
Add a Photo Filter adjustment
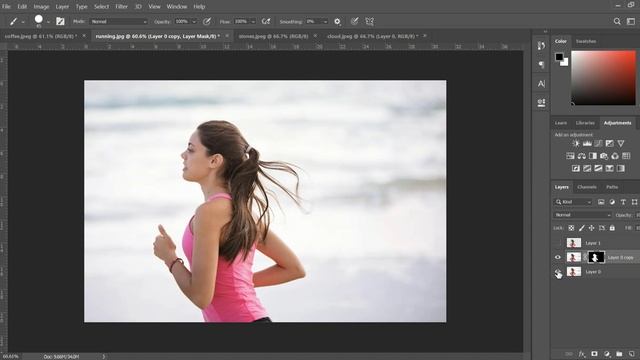[604, 156]
